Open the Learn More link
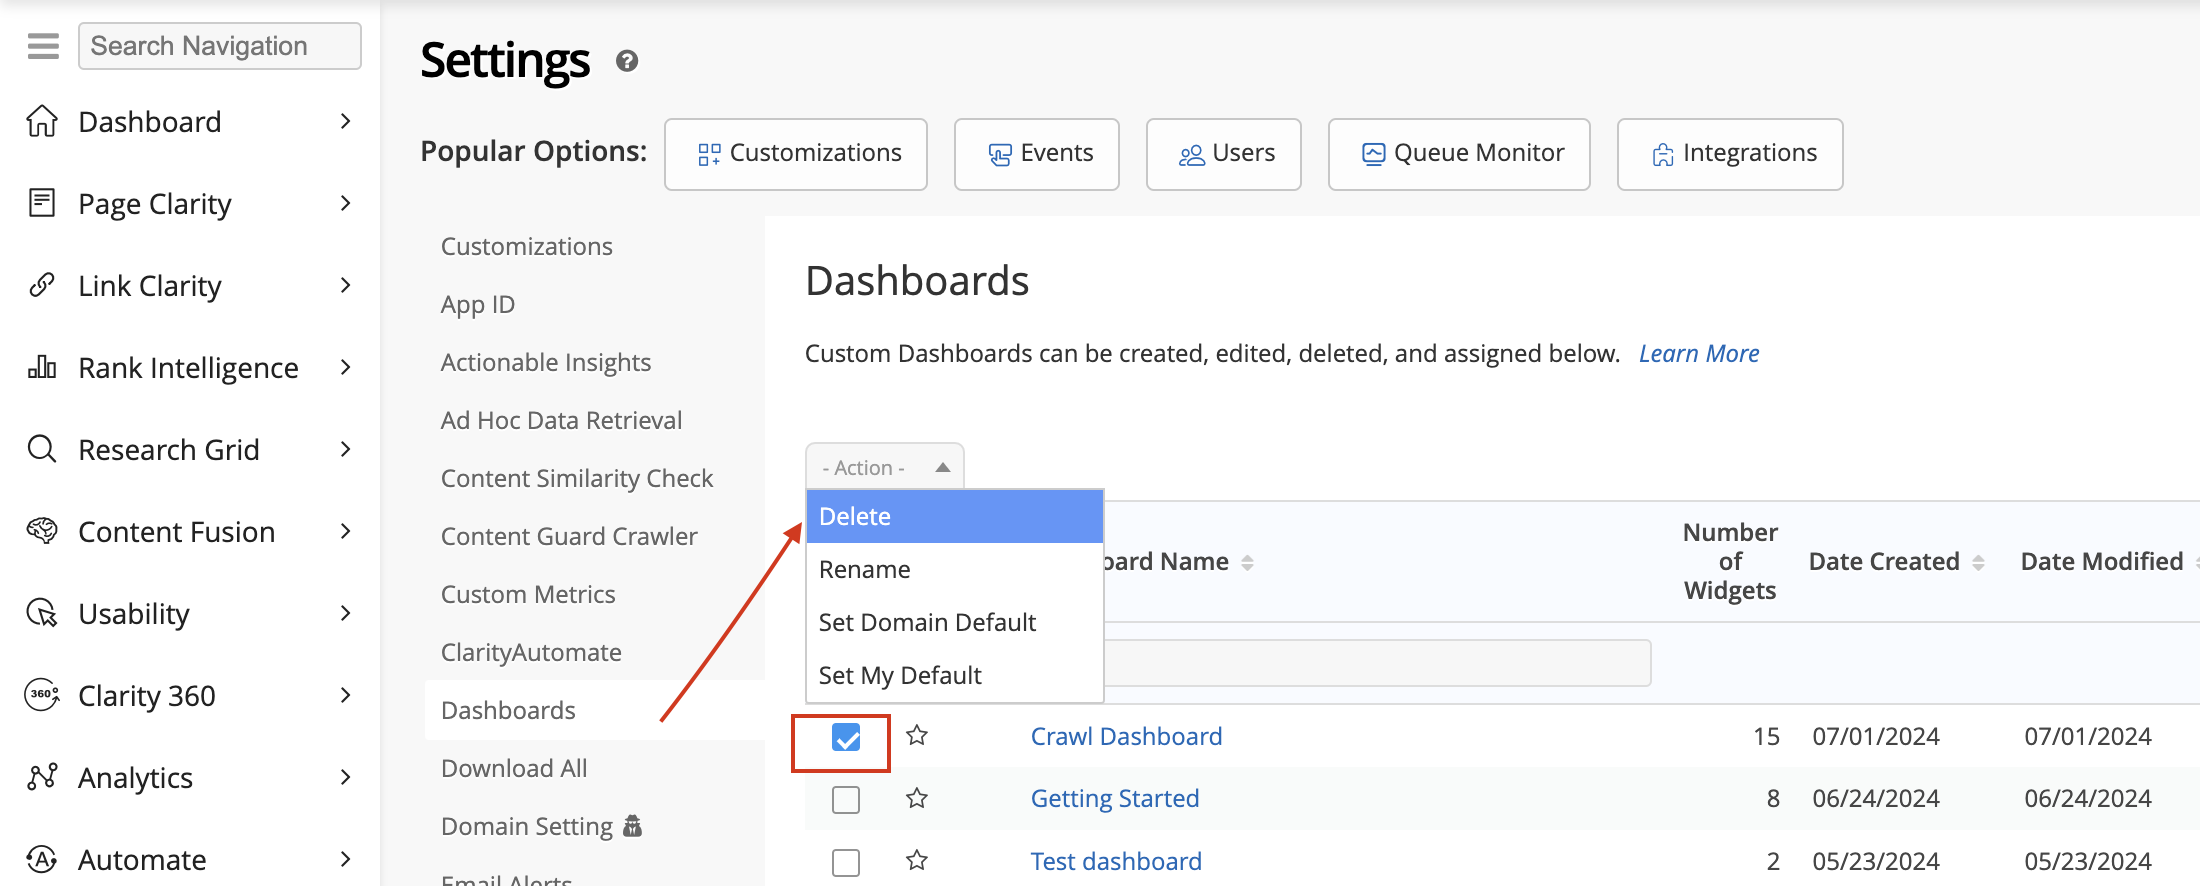This screenshot has height=886, width=2200. [x=1698, y=354]
